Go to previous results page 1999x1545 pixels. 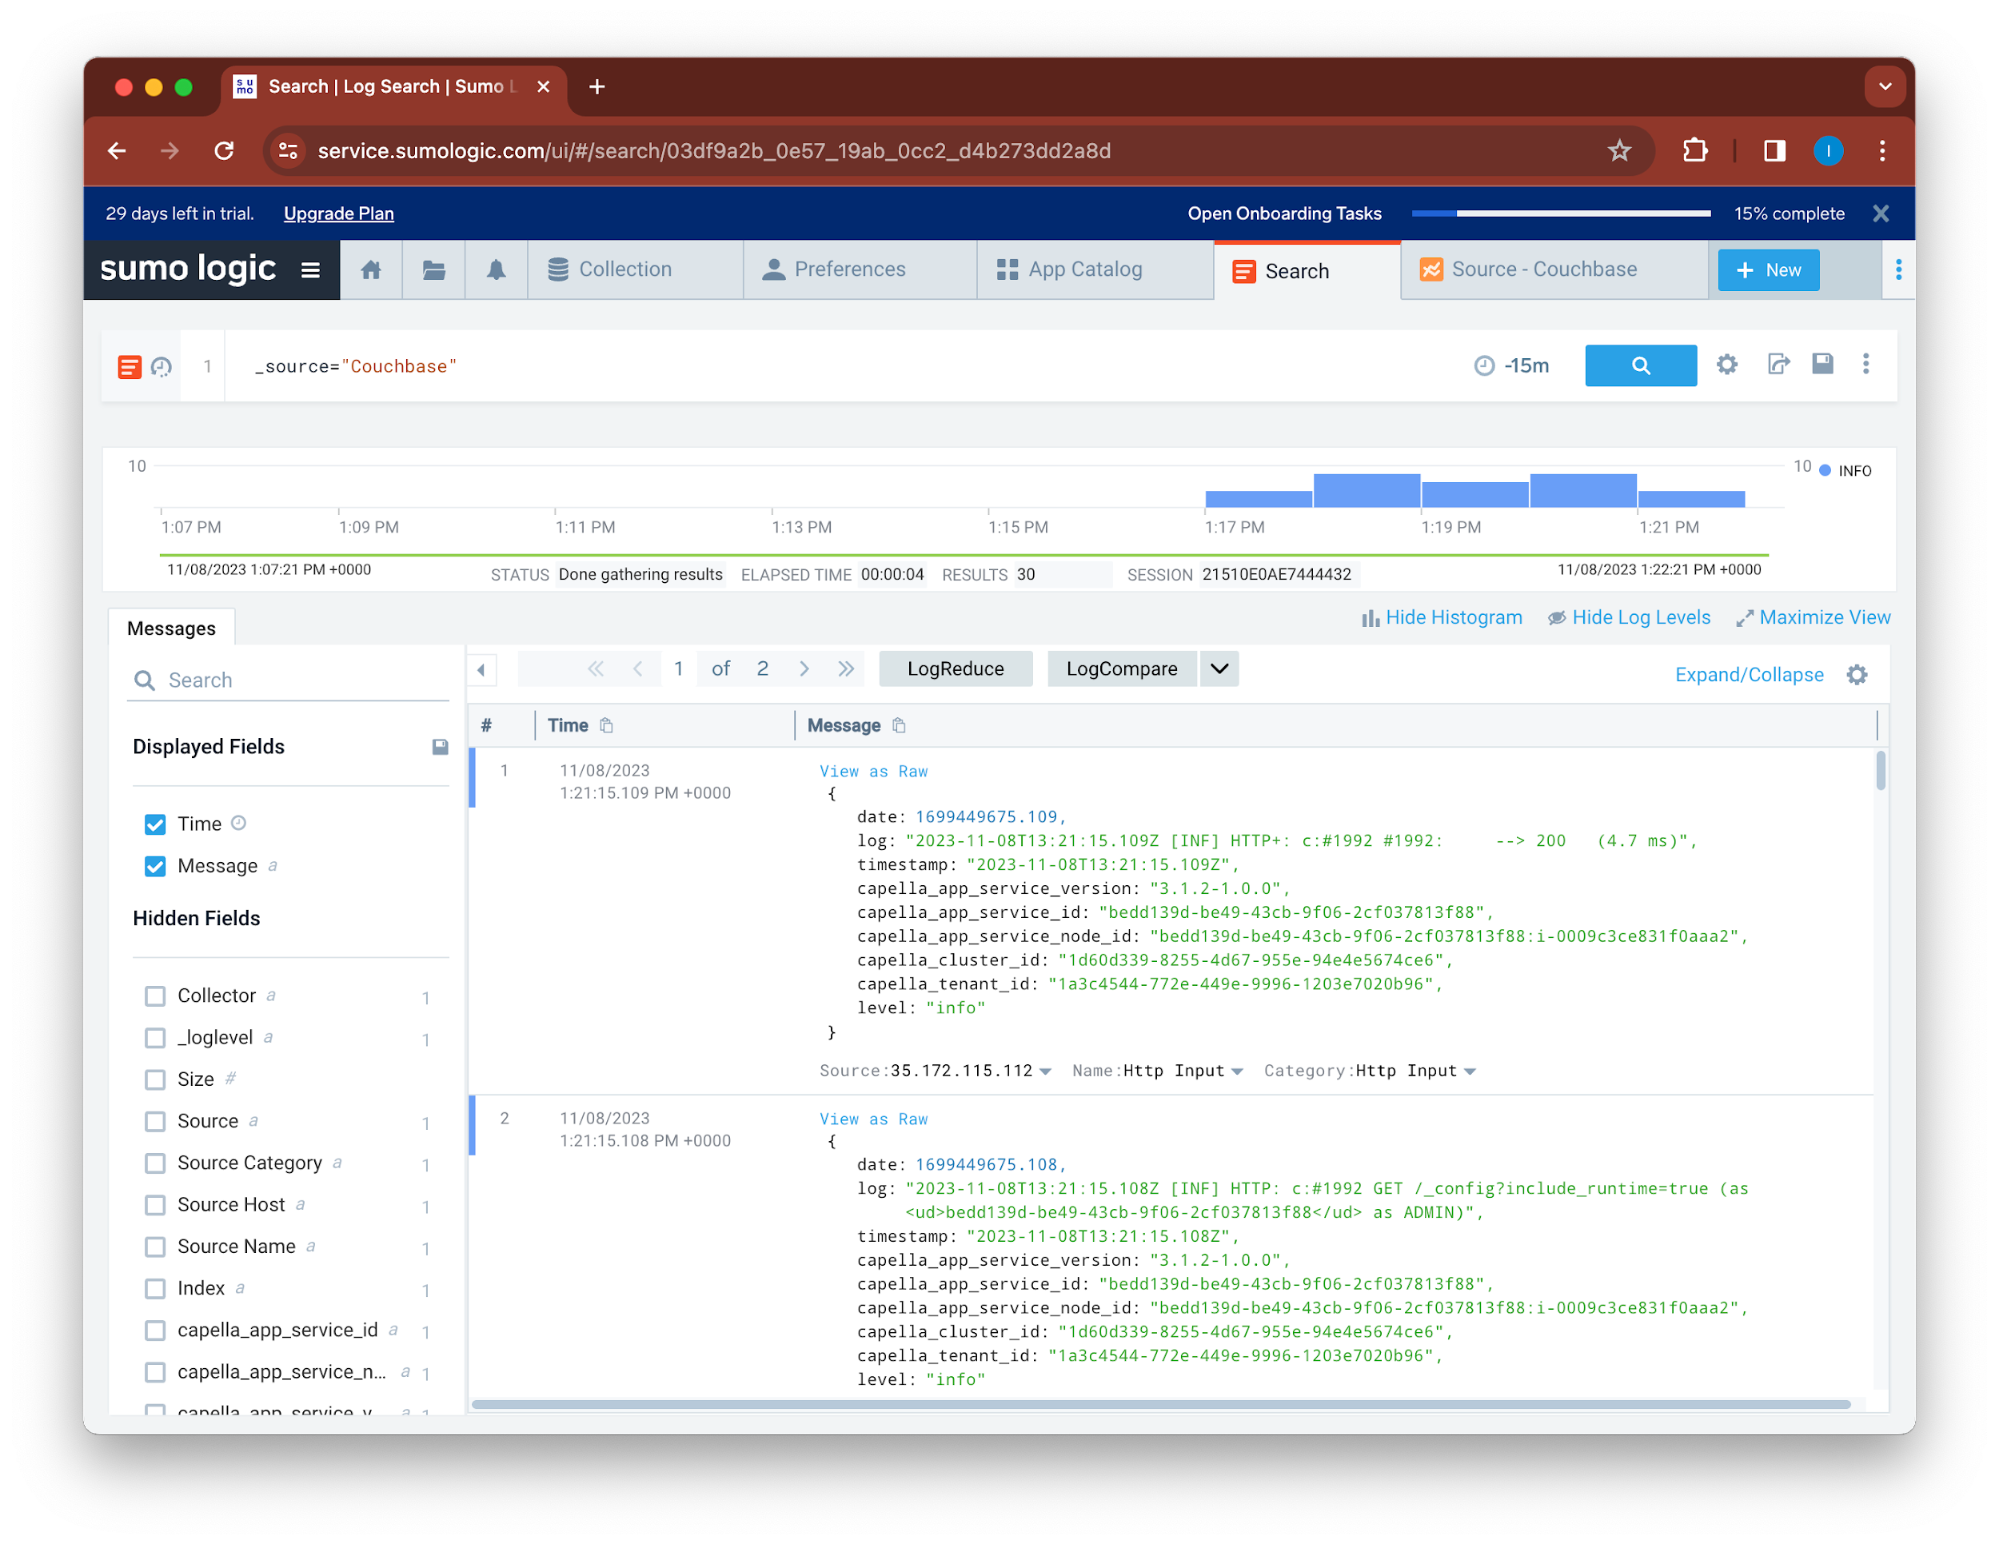(x=638, y=669)
